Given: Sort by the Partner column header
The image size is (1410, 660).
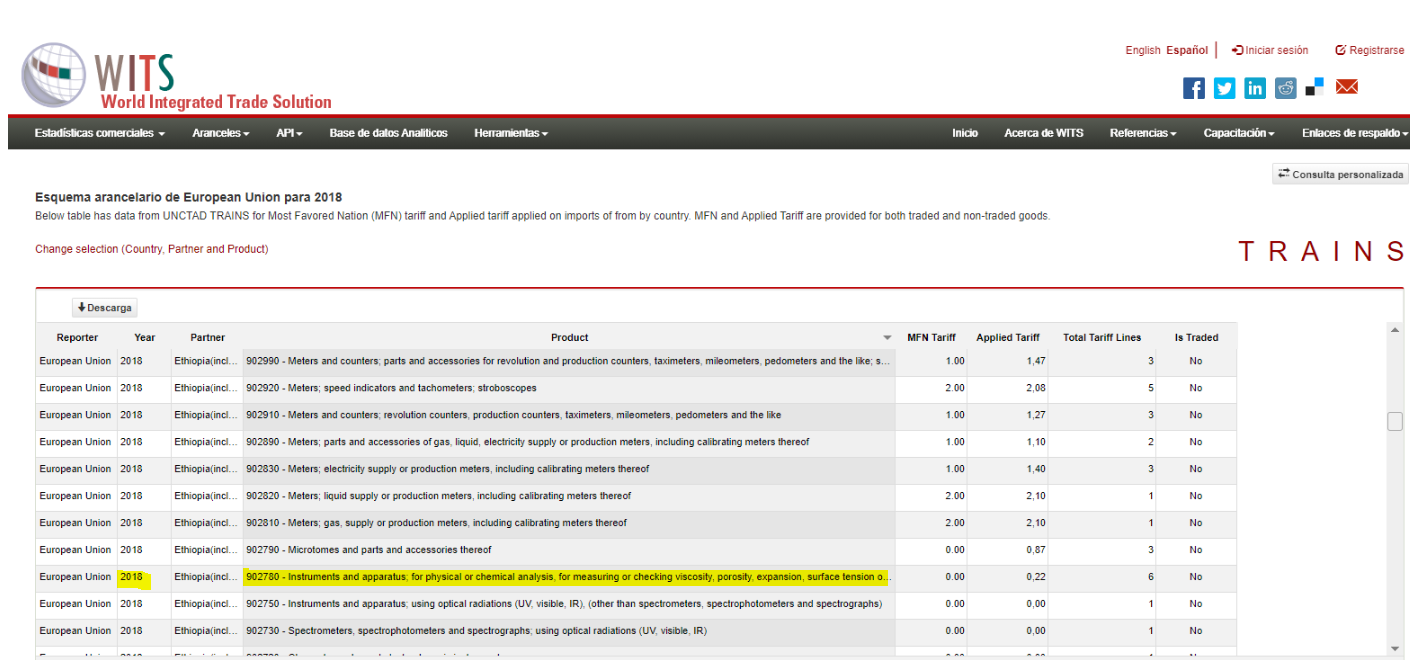Looking at the screenshot, I should click(208, 337).
